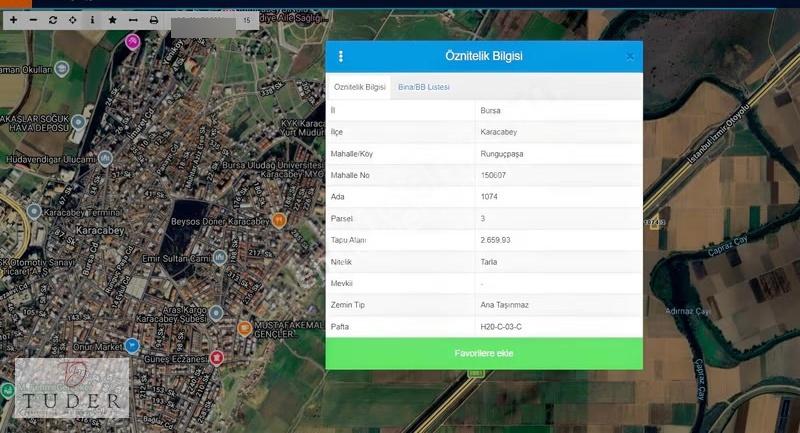
Task: Open the Bina/BB Listesi tab
Action: (x=423, y=87)
